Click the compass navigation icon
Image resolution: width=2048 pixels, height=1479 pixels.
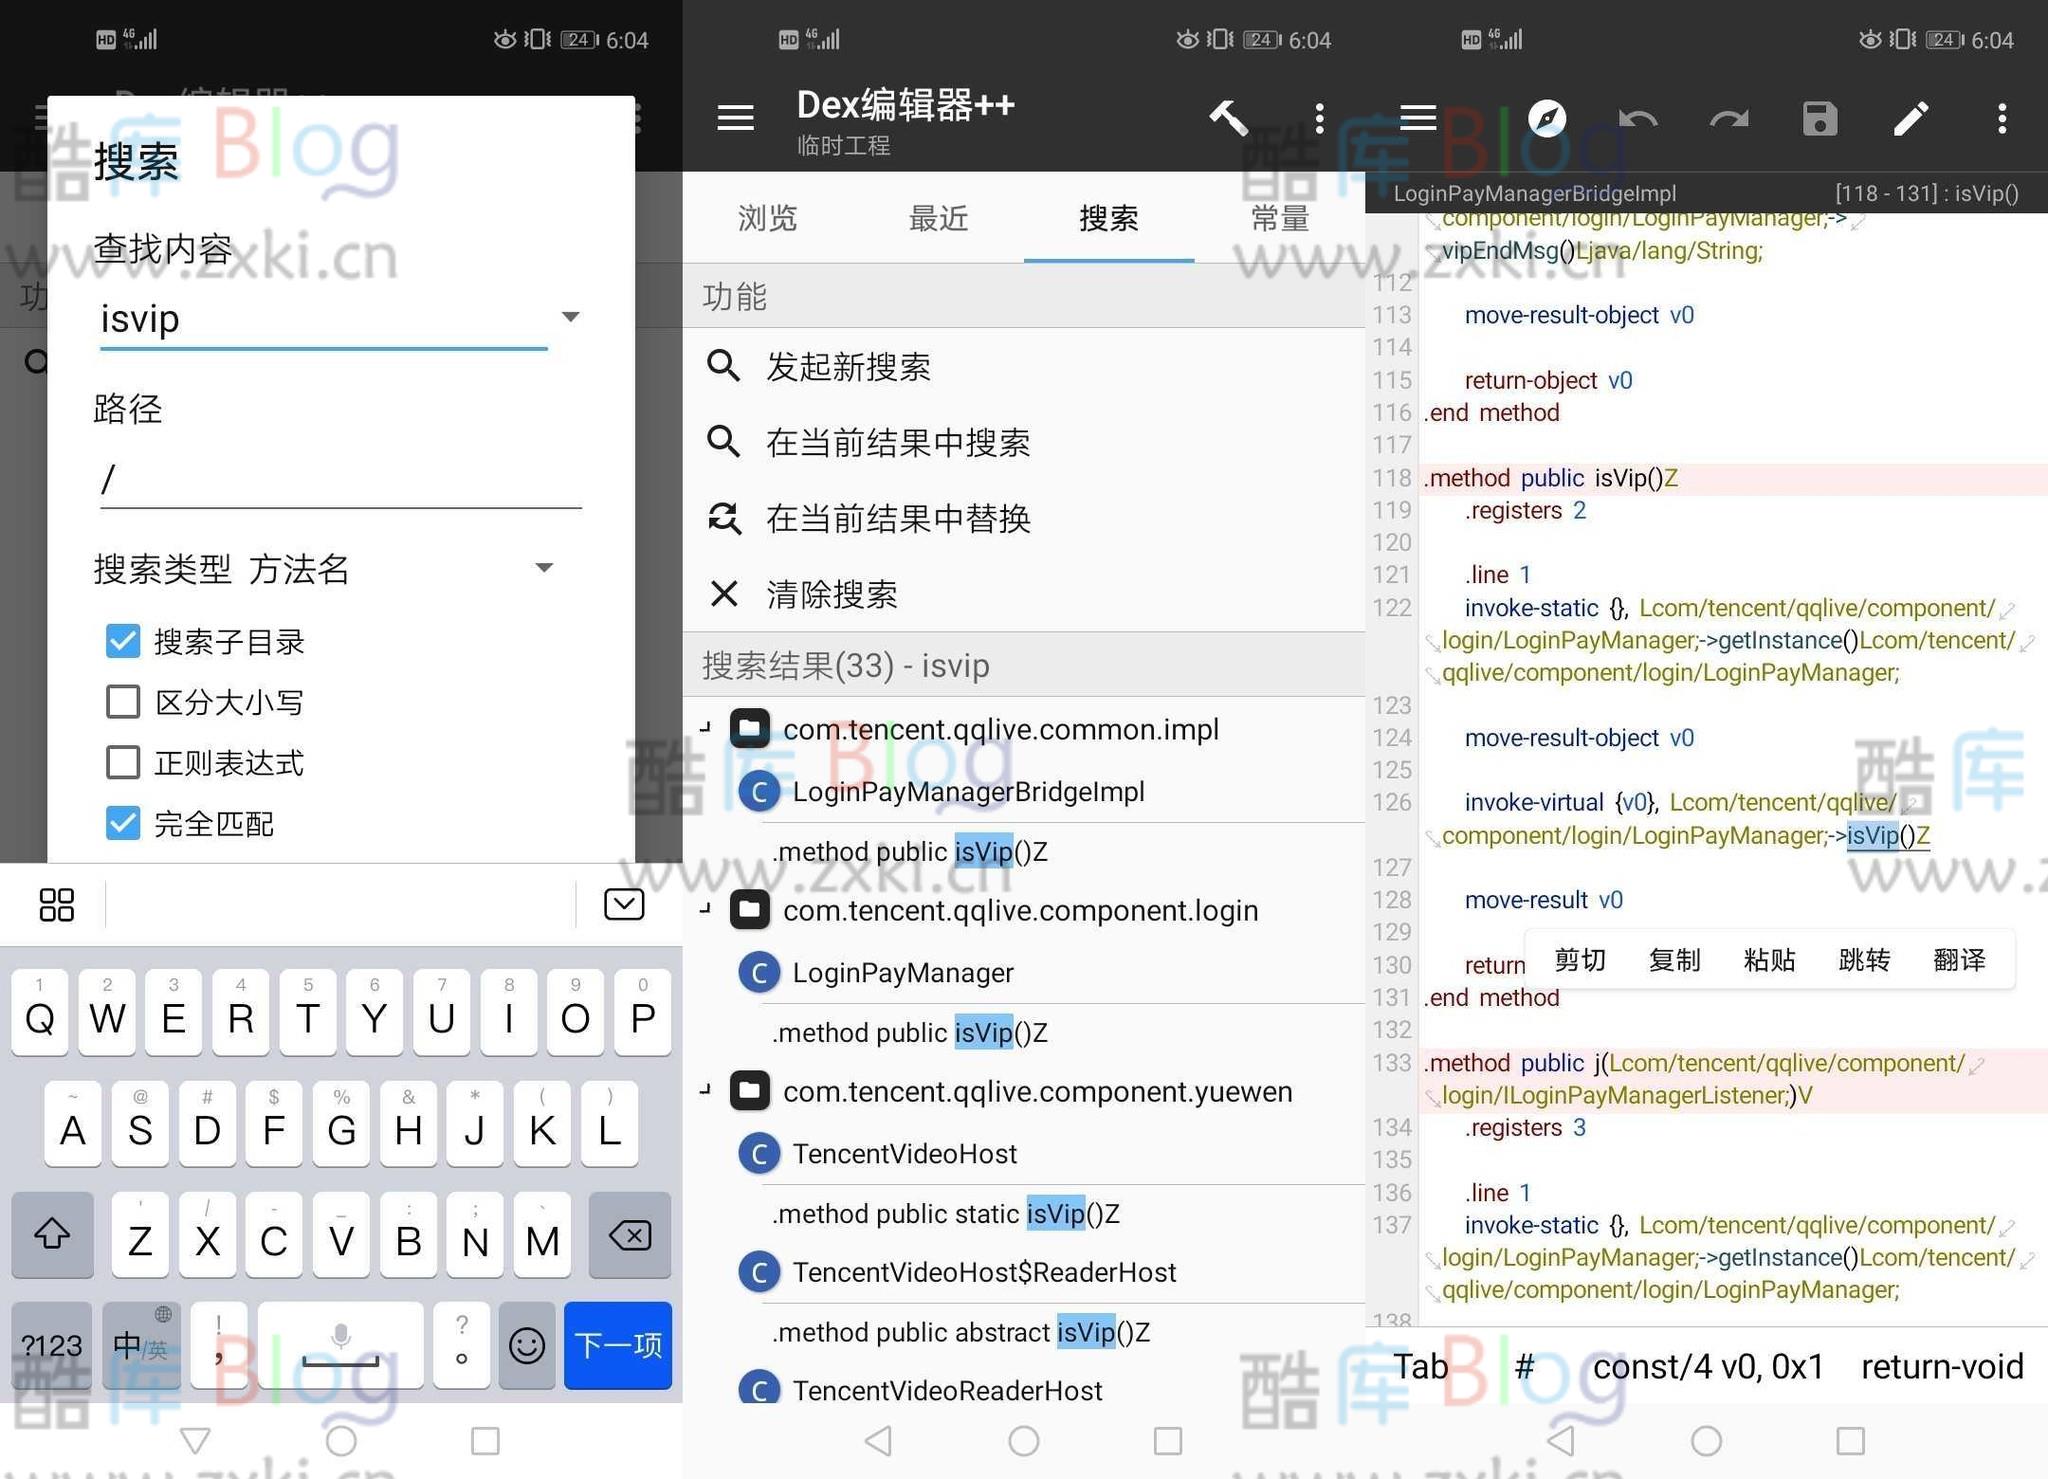coord(1546,118)
